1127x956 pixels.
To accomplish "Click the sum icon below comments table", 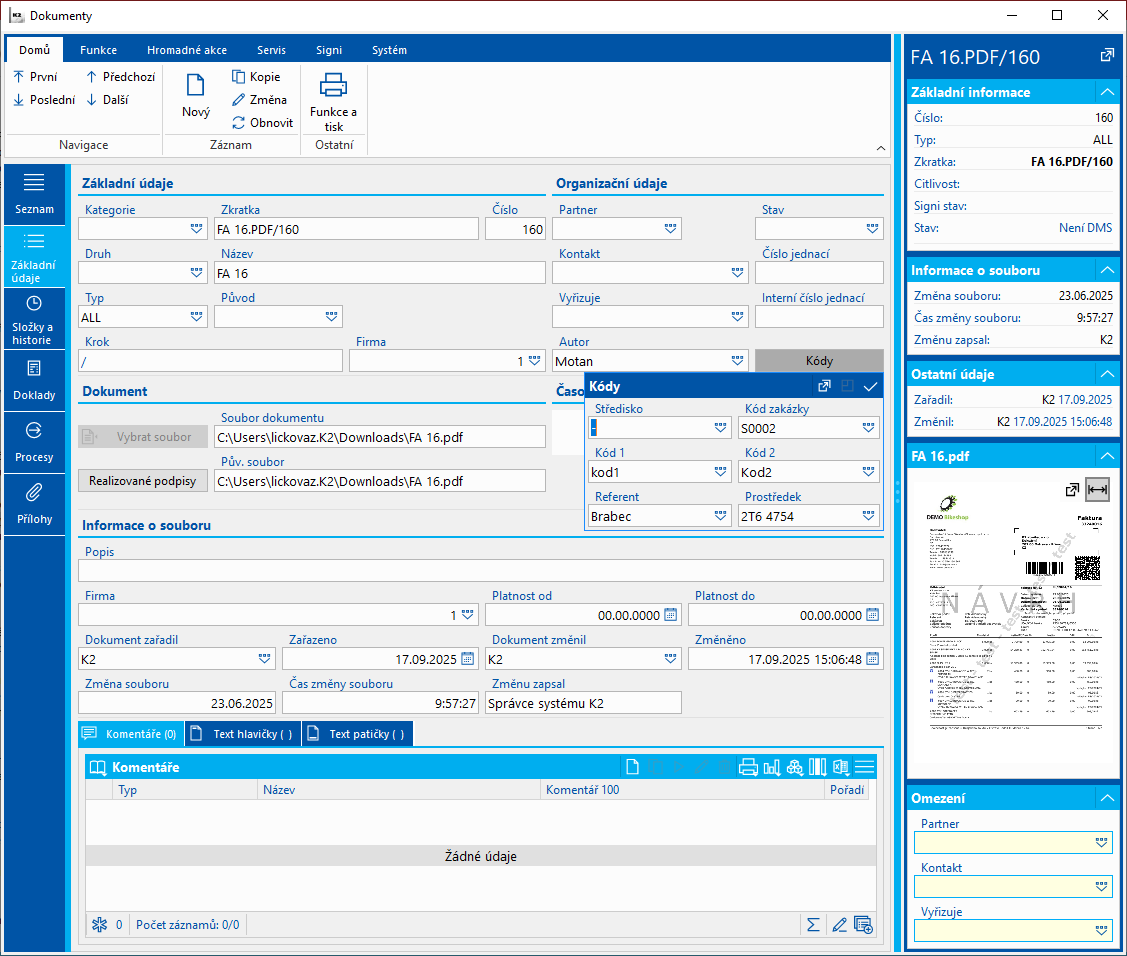I will tap(813, 925).
